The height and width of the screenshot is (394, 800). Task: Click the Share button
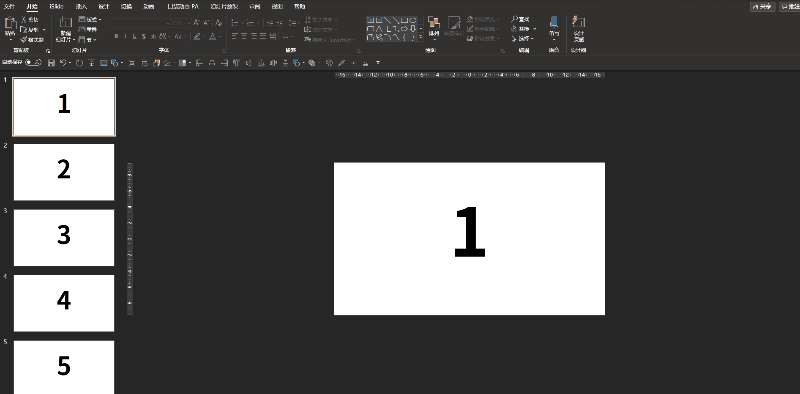(762, 7)
